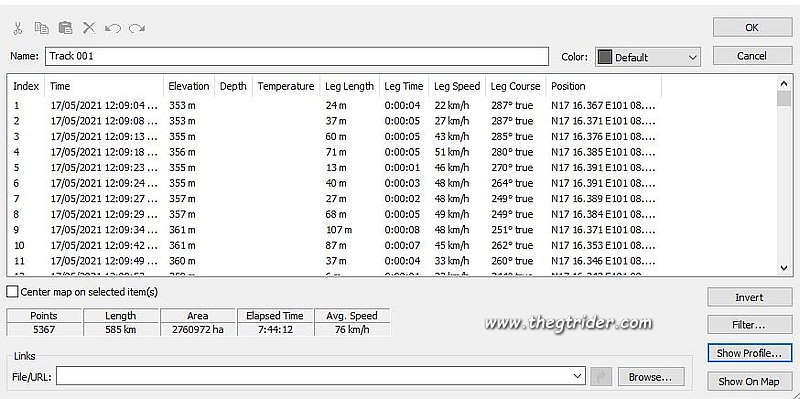Click the Position column header
800x399 pixels.
tap(604, 86)
